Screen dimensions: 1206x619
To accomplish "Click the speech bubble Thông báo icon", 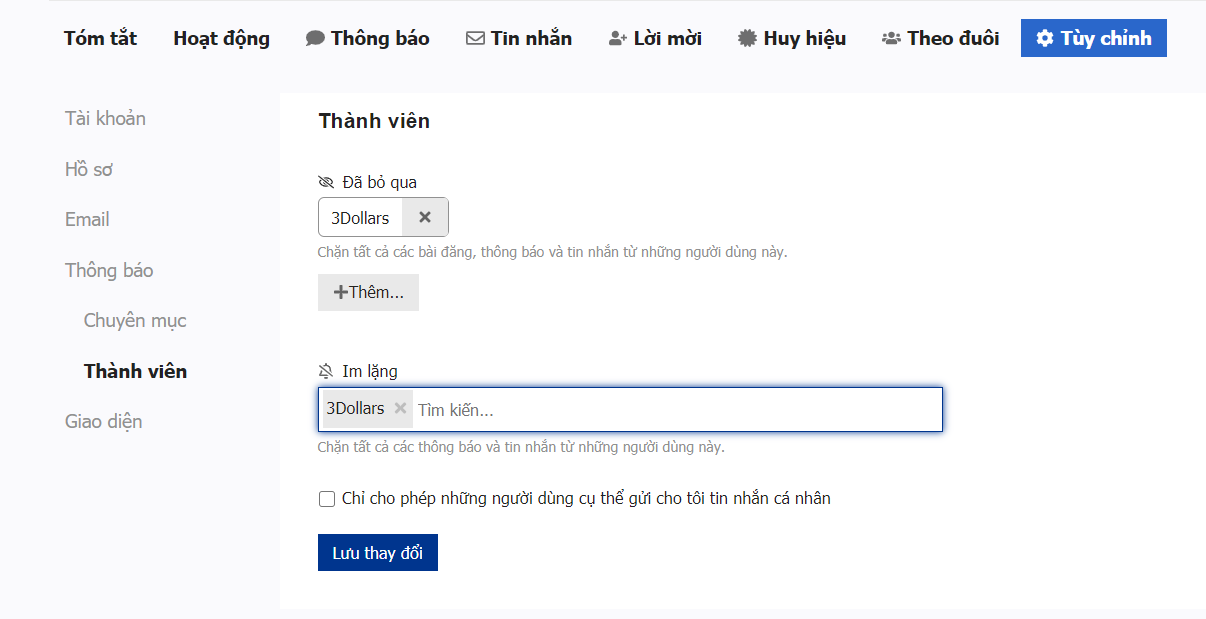I will pos(315,39).
